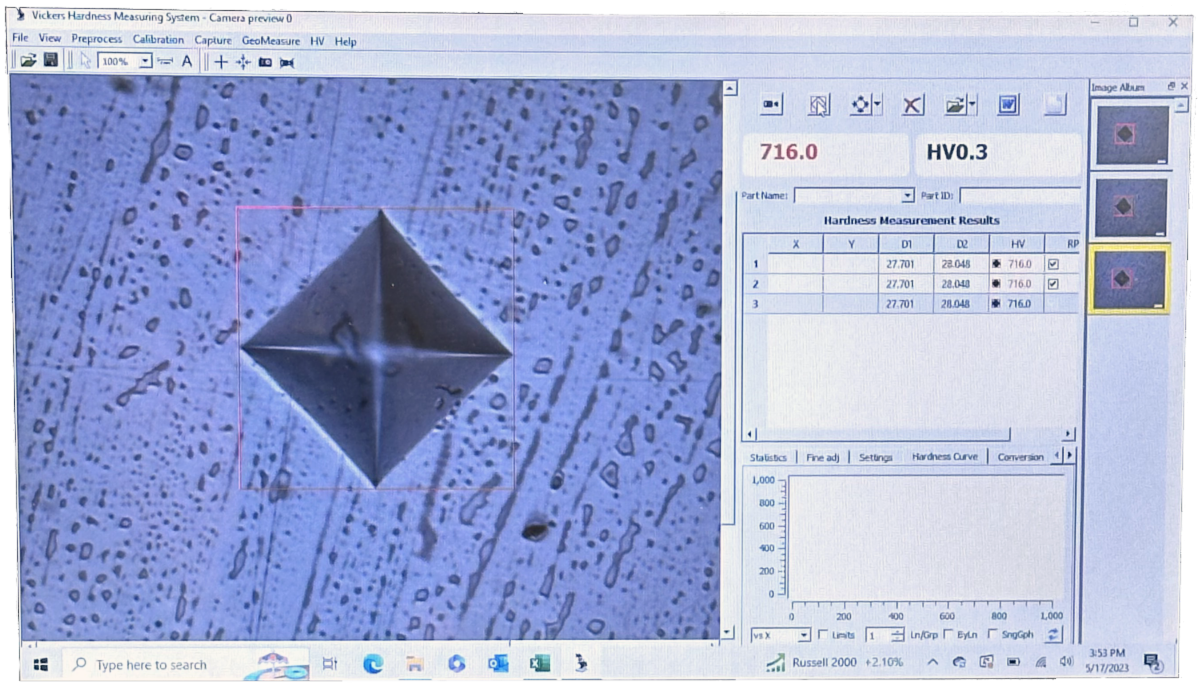This screenshot has width=1200, height=683.
Task: Expand the Part Name dropdown
Action: [907, 196]
